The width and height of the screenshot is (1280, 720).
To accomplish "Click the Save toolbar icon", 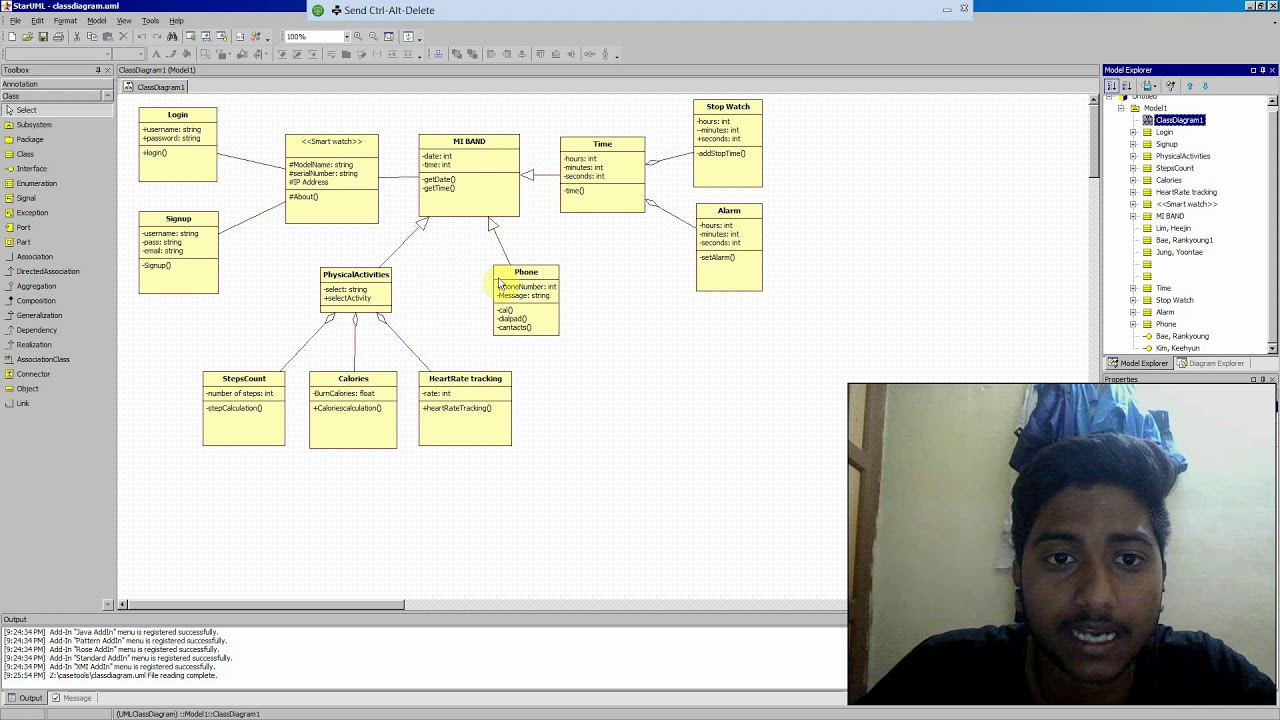I will 43,37.
